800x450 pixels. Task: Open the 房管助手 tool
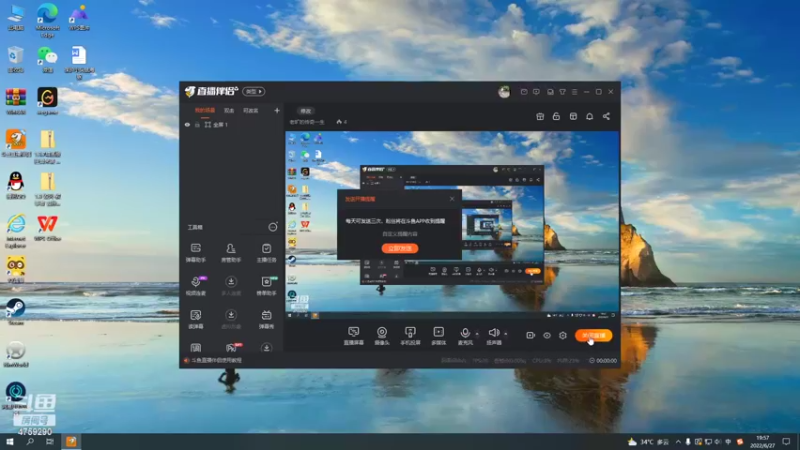tap(231, 252)
